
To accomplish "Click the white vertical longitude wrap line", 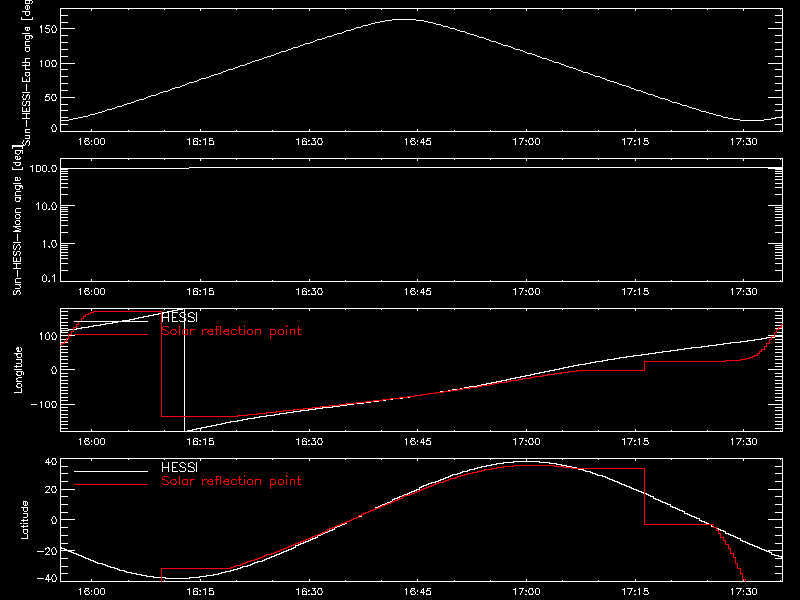I will click(x=184, y=370).
